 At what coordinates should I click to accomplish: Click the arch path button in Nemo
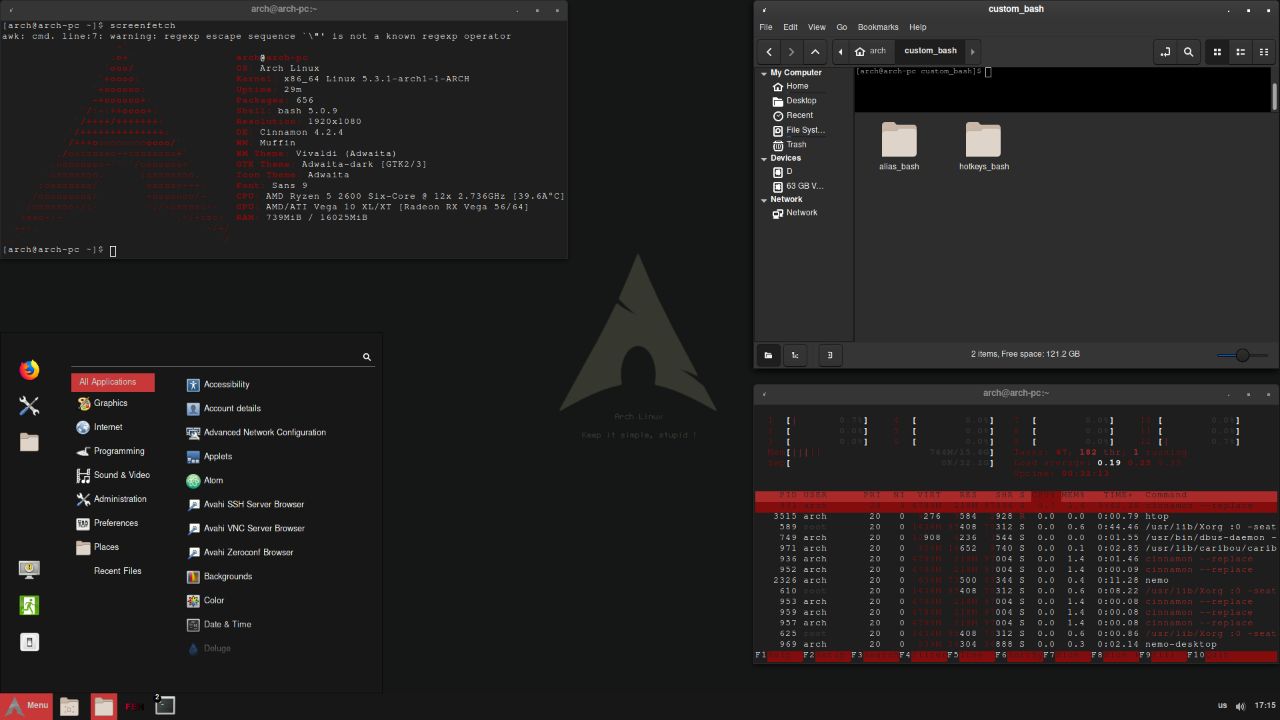click(870, 51)
